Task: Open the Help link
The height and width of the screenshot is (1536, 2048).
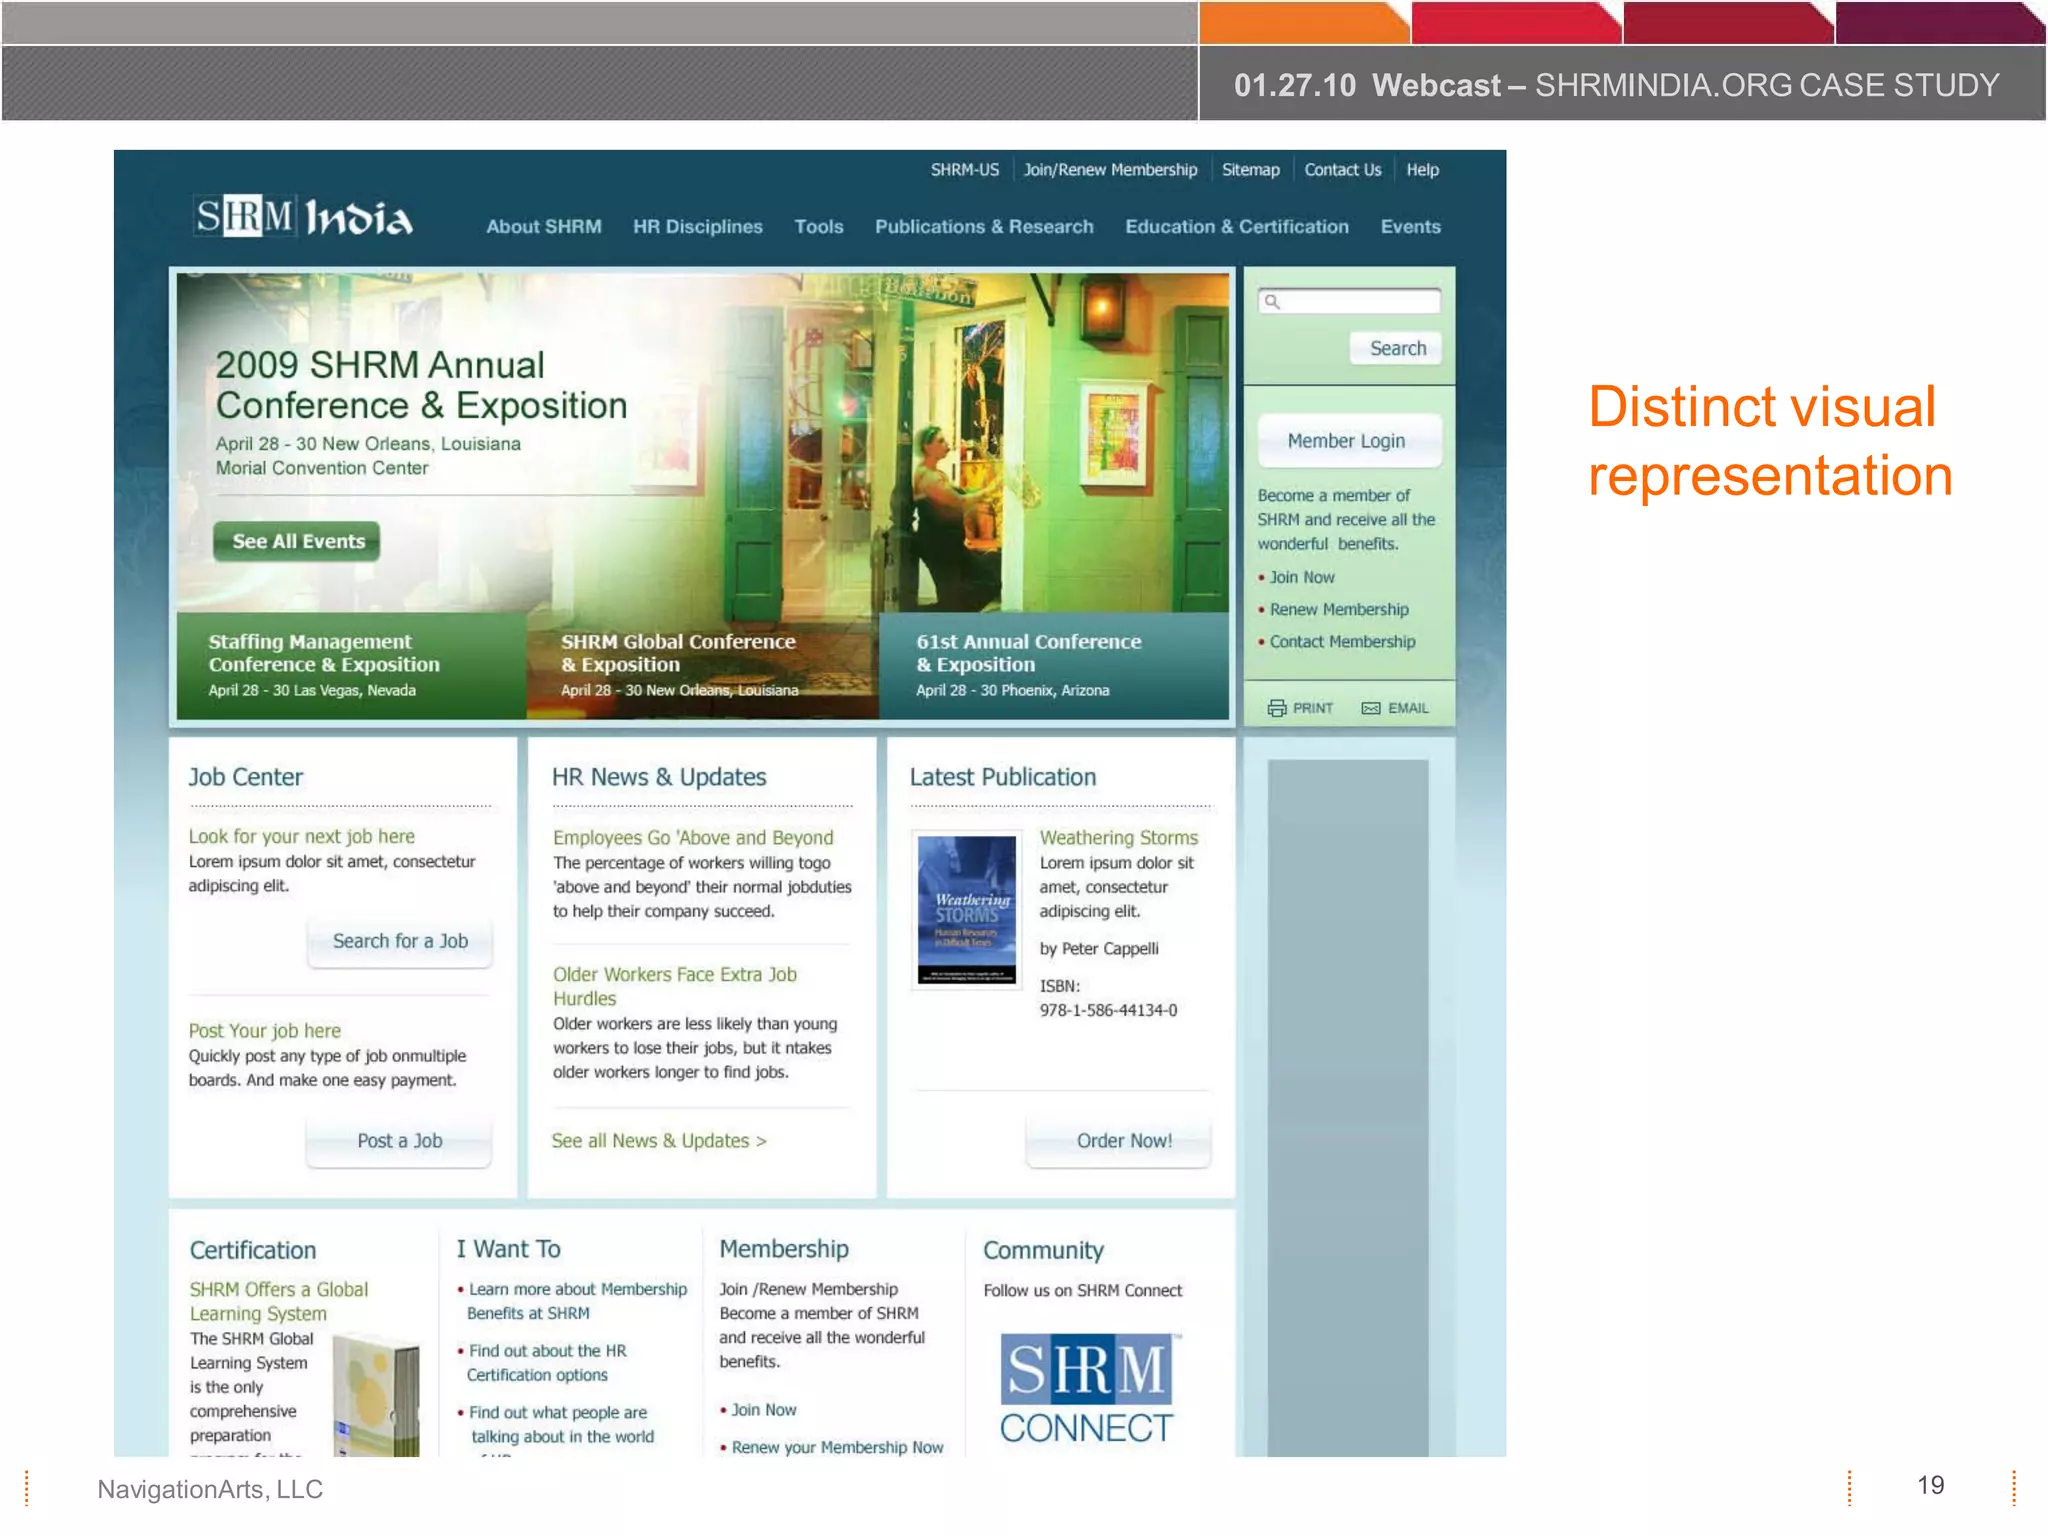Action: pos(1422,170)
